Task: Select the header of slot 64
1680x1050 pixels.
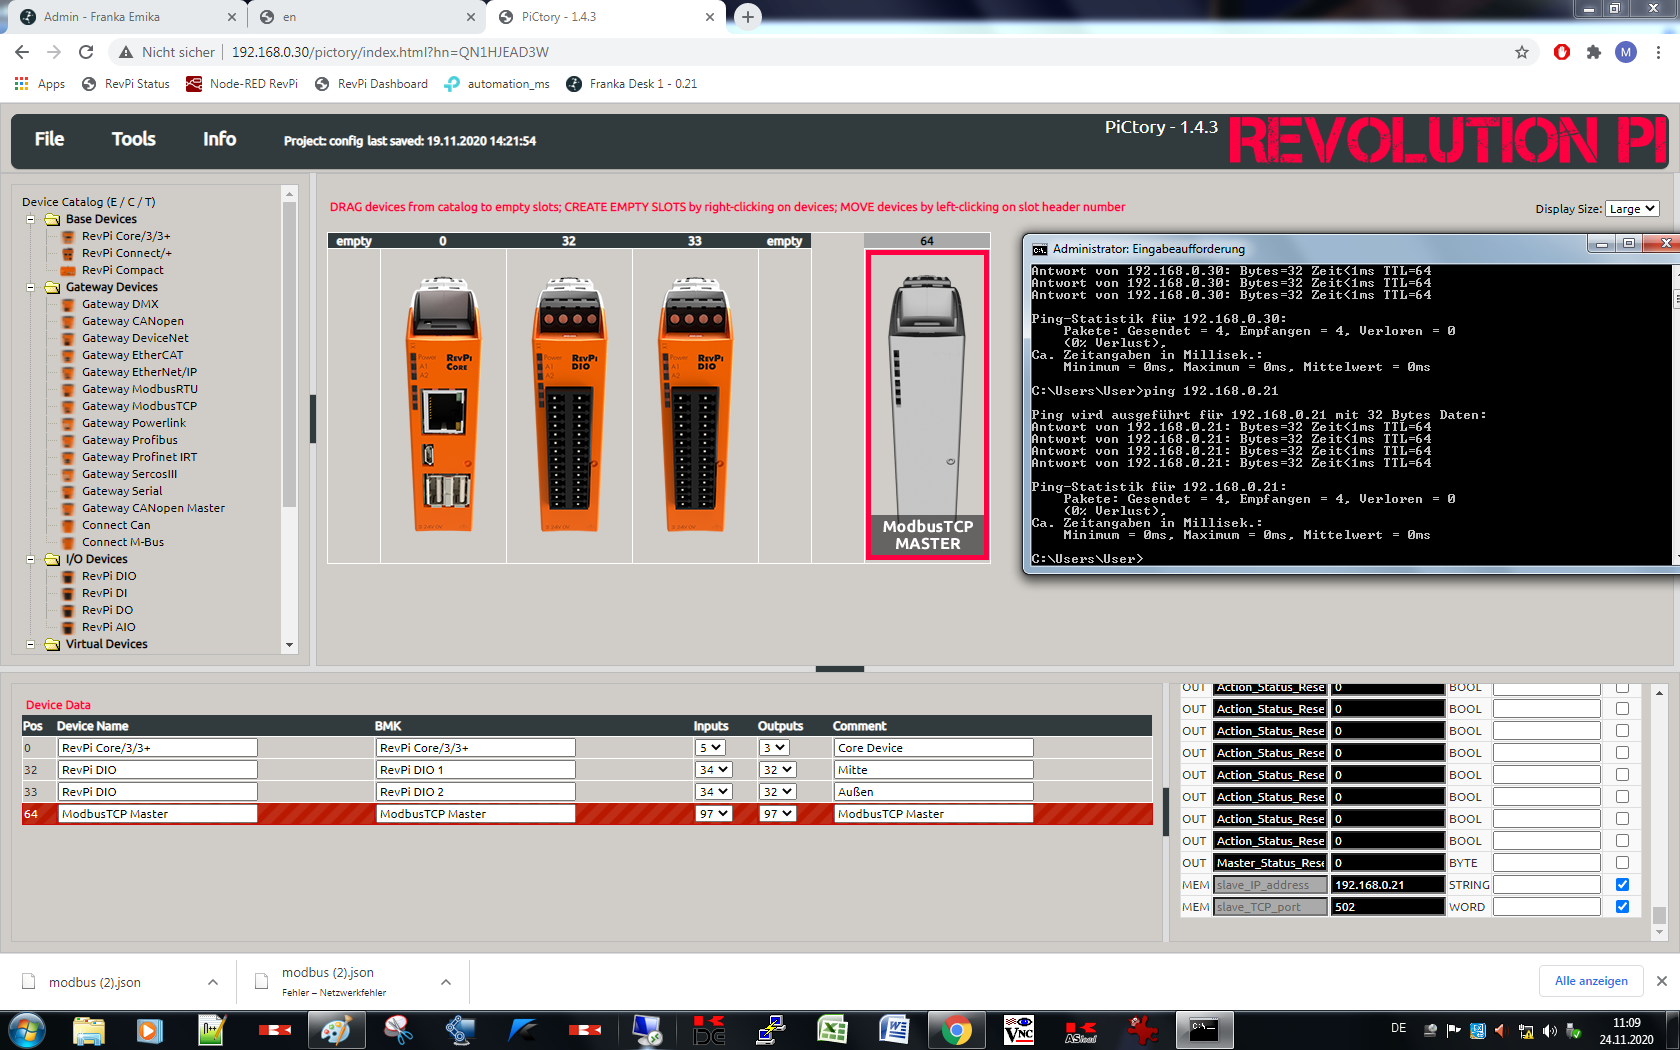Action: pyautogui.click(x=927, y=241)
